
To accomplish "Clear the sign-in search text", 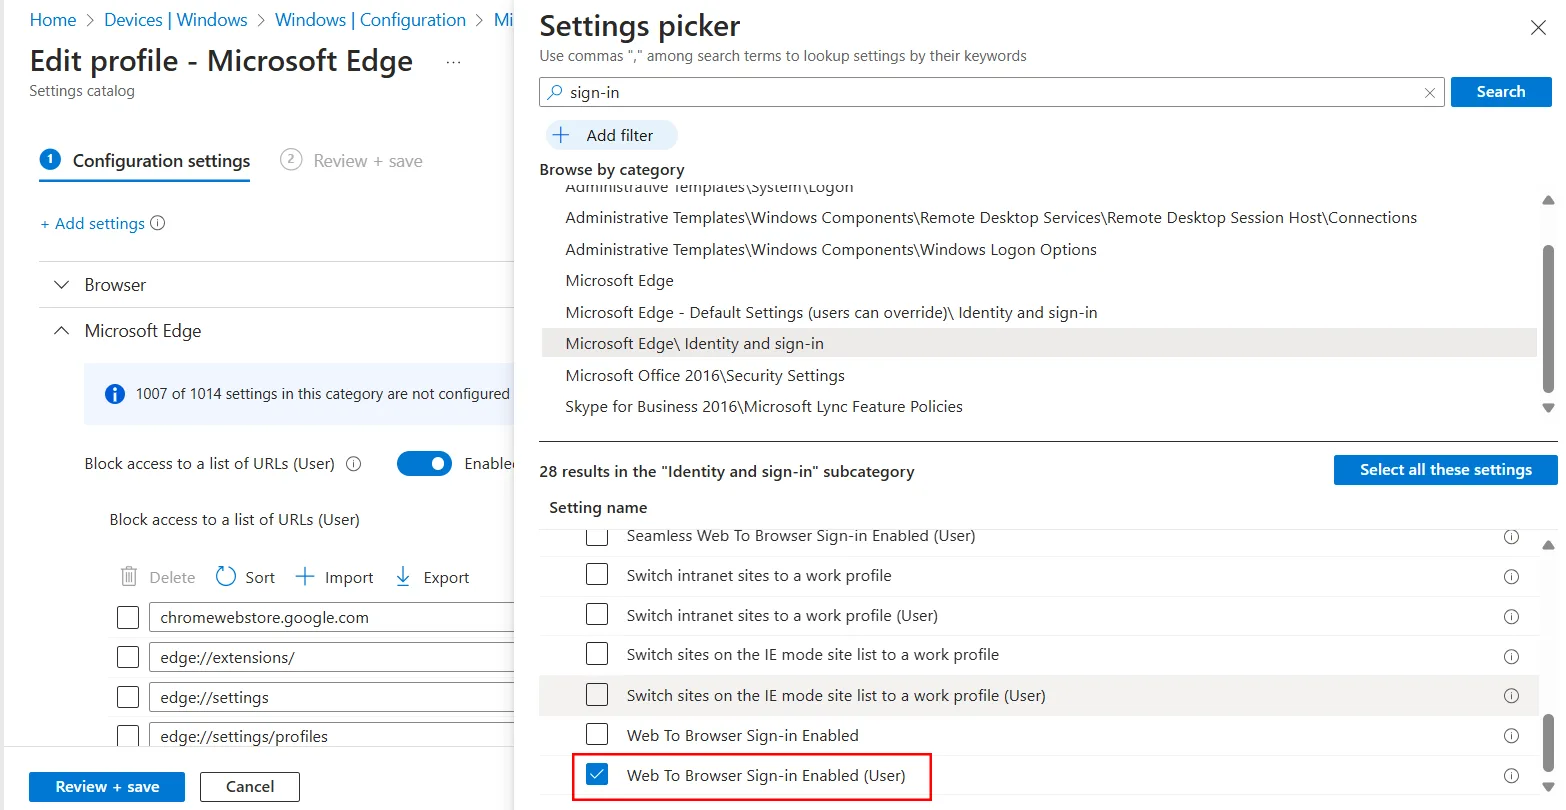I will pyautogui.click(x=1430, y=93).
